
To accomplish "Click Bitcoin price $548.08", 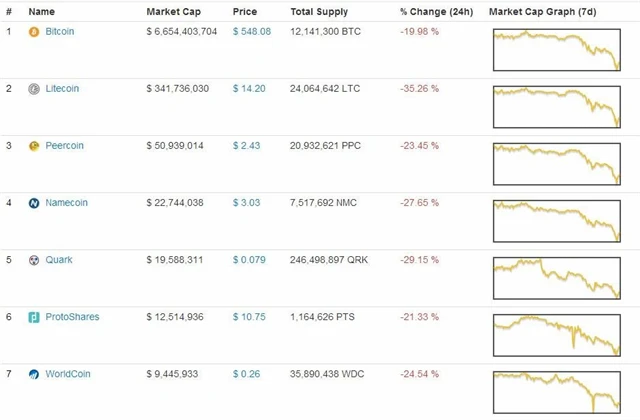I will 249,32.
